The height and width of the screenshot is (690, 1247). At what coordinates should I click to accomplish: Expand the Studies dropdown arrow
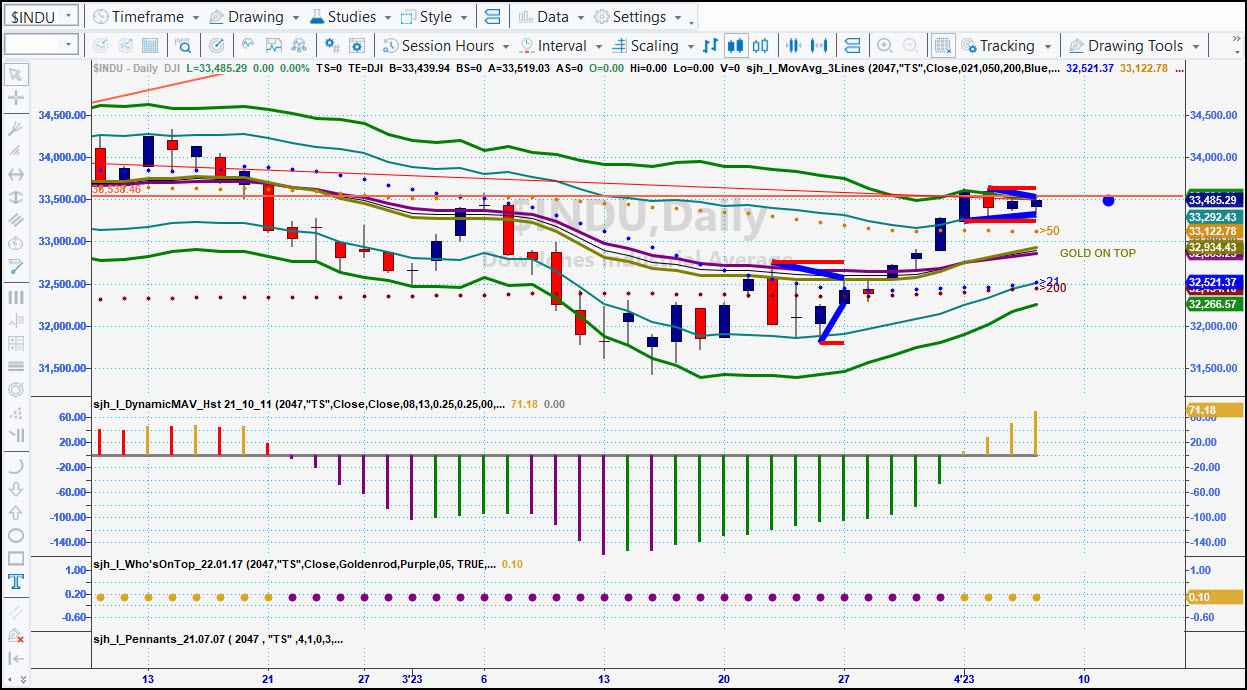388,18
